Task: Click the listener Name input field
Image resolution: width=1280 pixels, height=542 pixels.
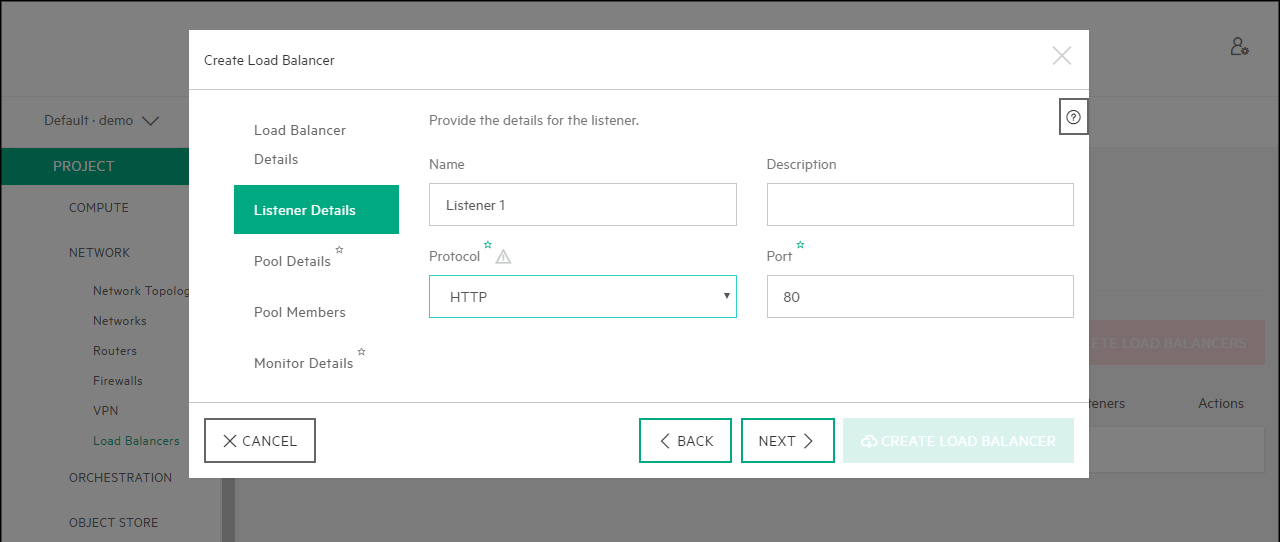Action: [x=582, y=205]
